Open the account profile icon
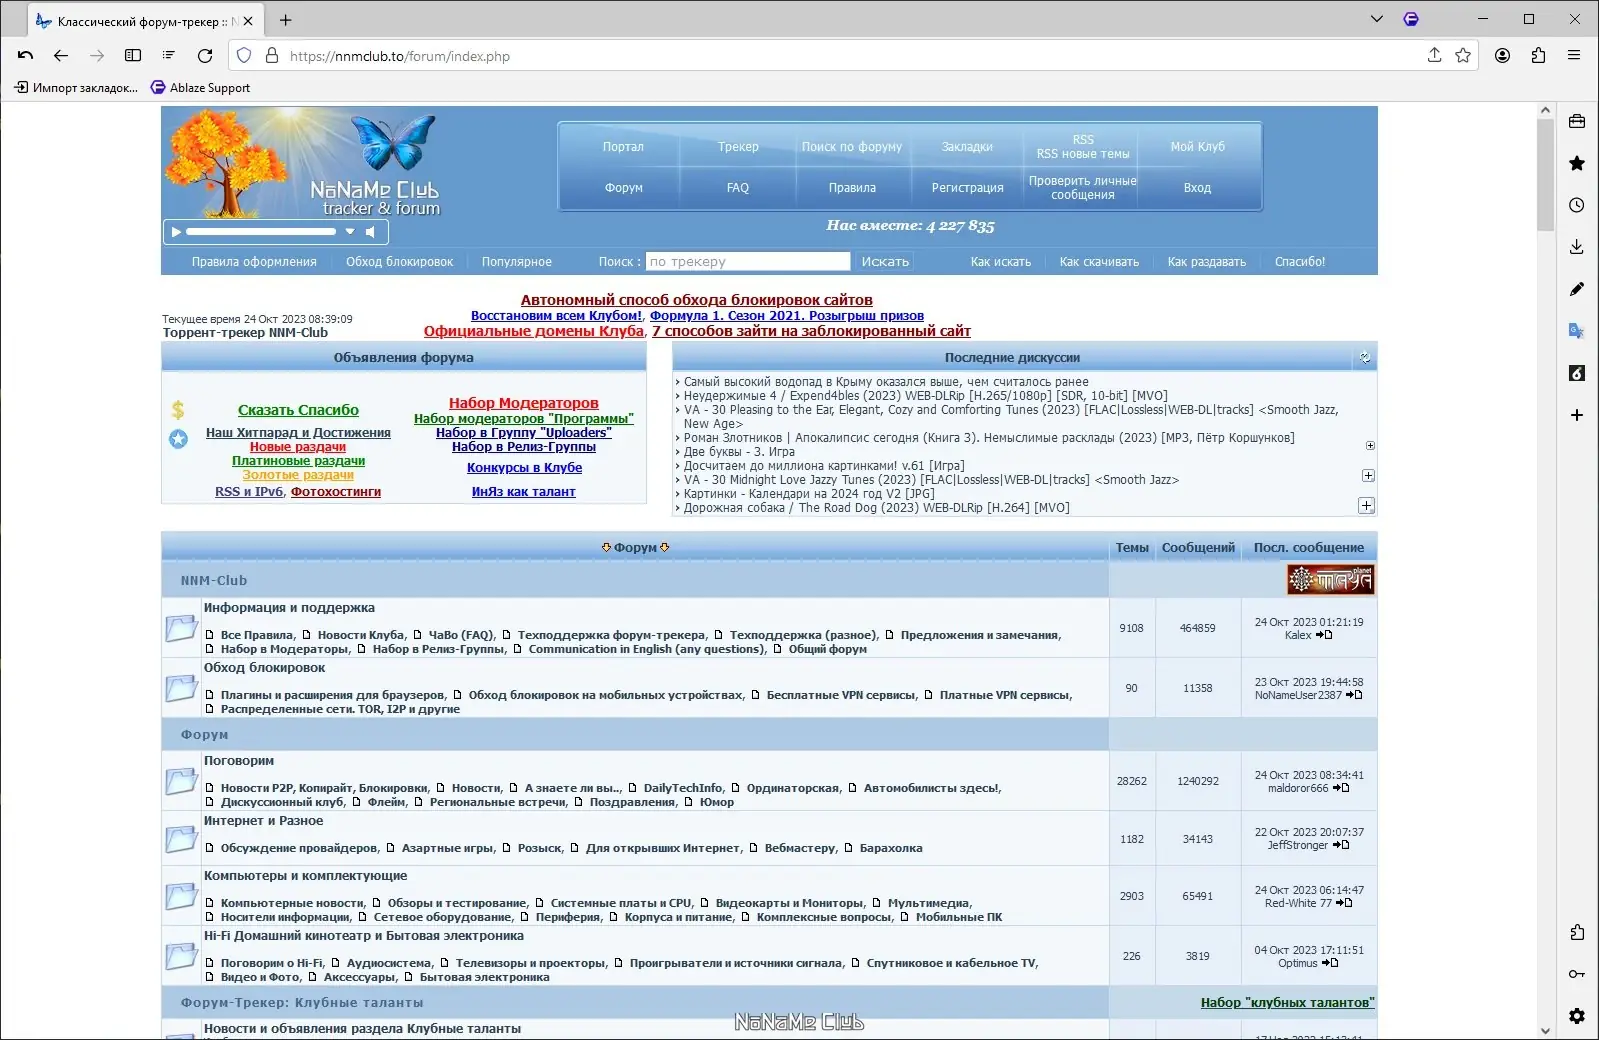 (1502, 56)
